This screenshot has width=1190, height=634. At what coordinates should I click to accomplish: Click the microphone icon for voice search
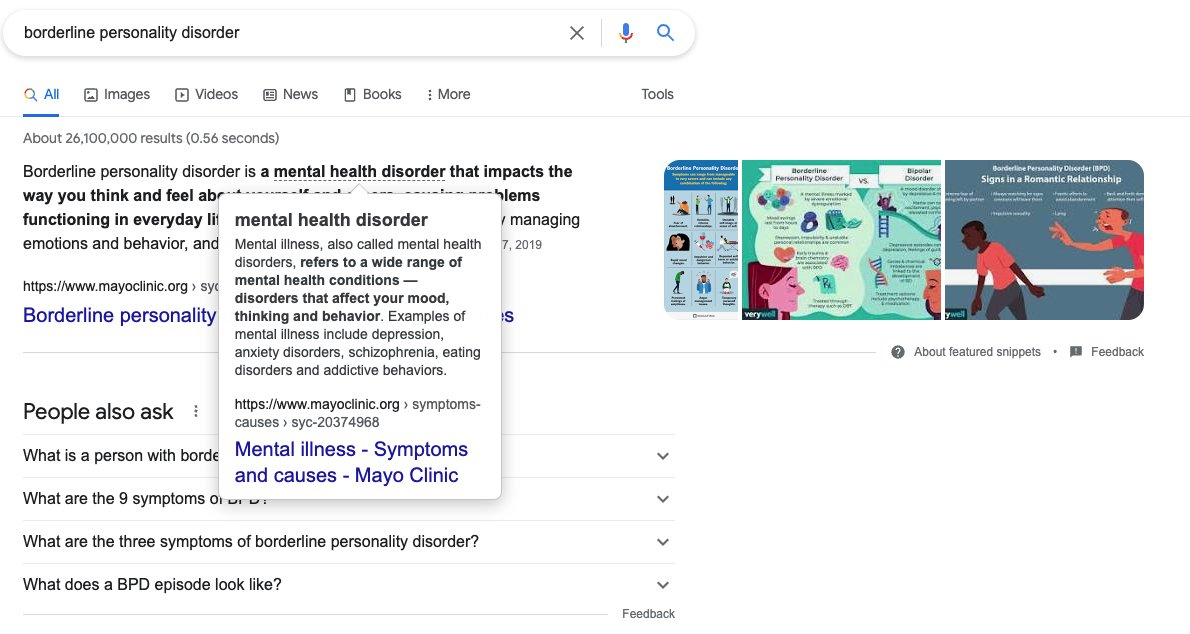[625, 32]
